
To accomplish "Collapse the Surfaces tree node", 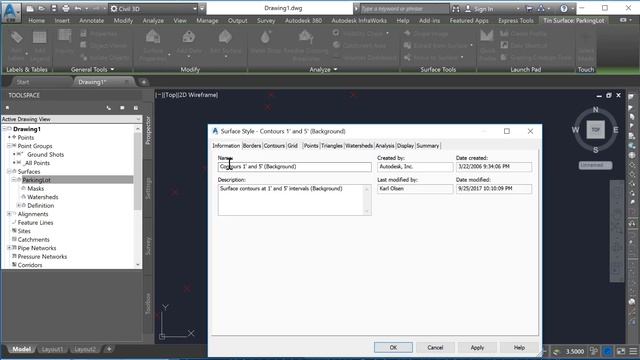I will click(x=9, y=171).
